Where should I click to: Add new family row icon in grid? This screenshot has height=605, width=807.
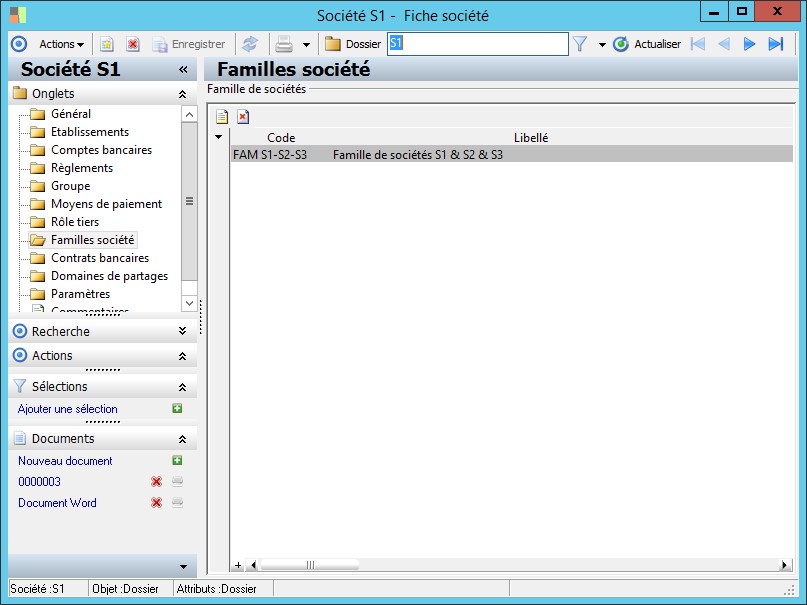pos(222,117)
